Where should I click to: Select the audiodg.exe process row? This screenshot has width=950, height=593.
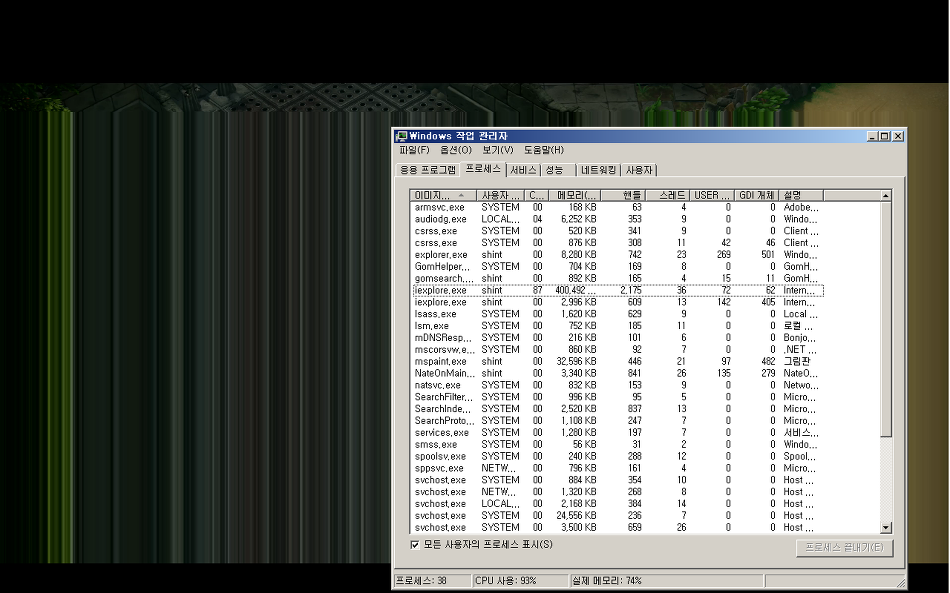(x=617, y=219)
